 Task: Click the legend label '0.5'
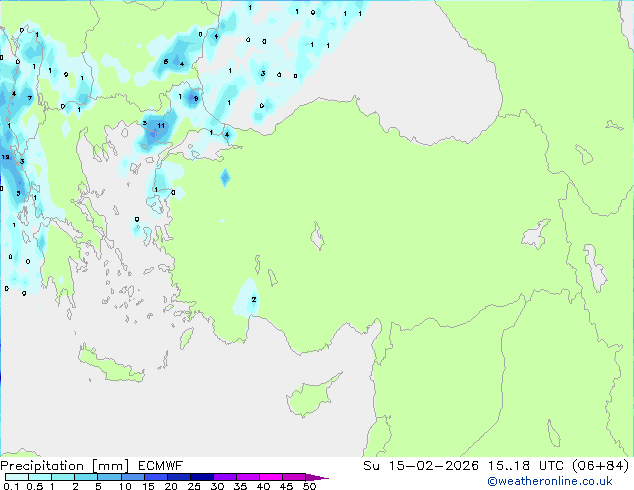(34, 486)
